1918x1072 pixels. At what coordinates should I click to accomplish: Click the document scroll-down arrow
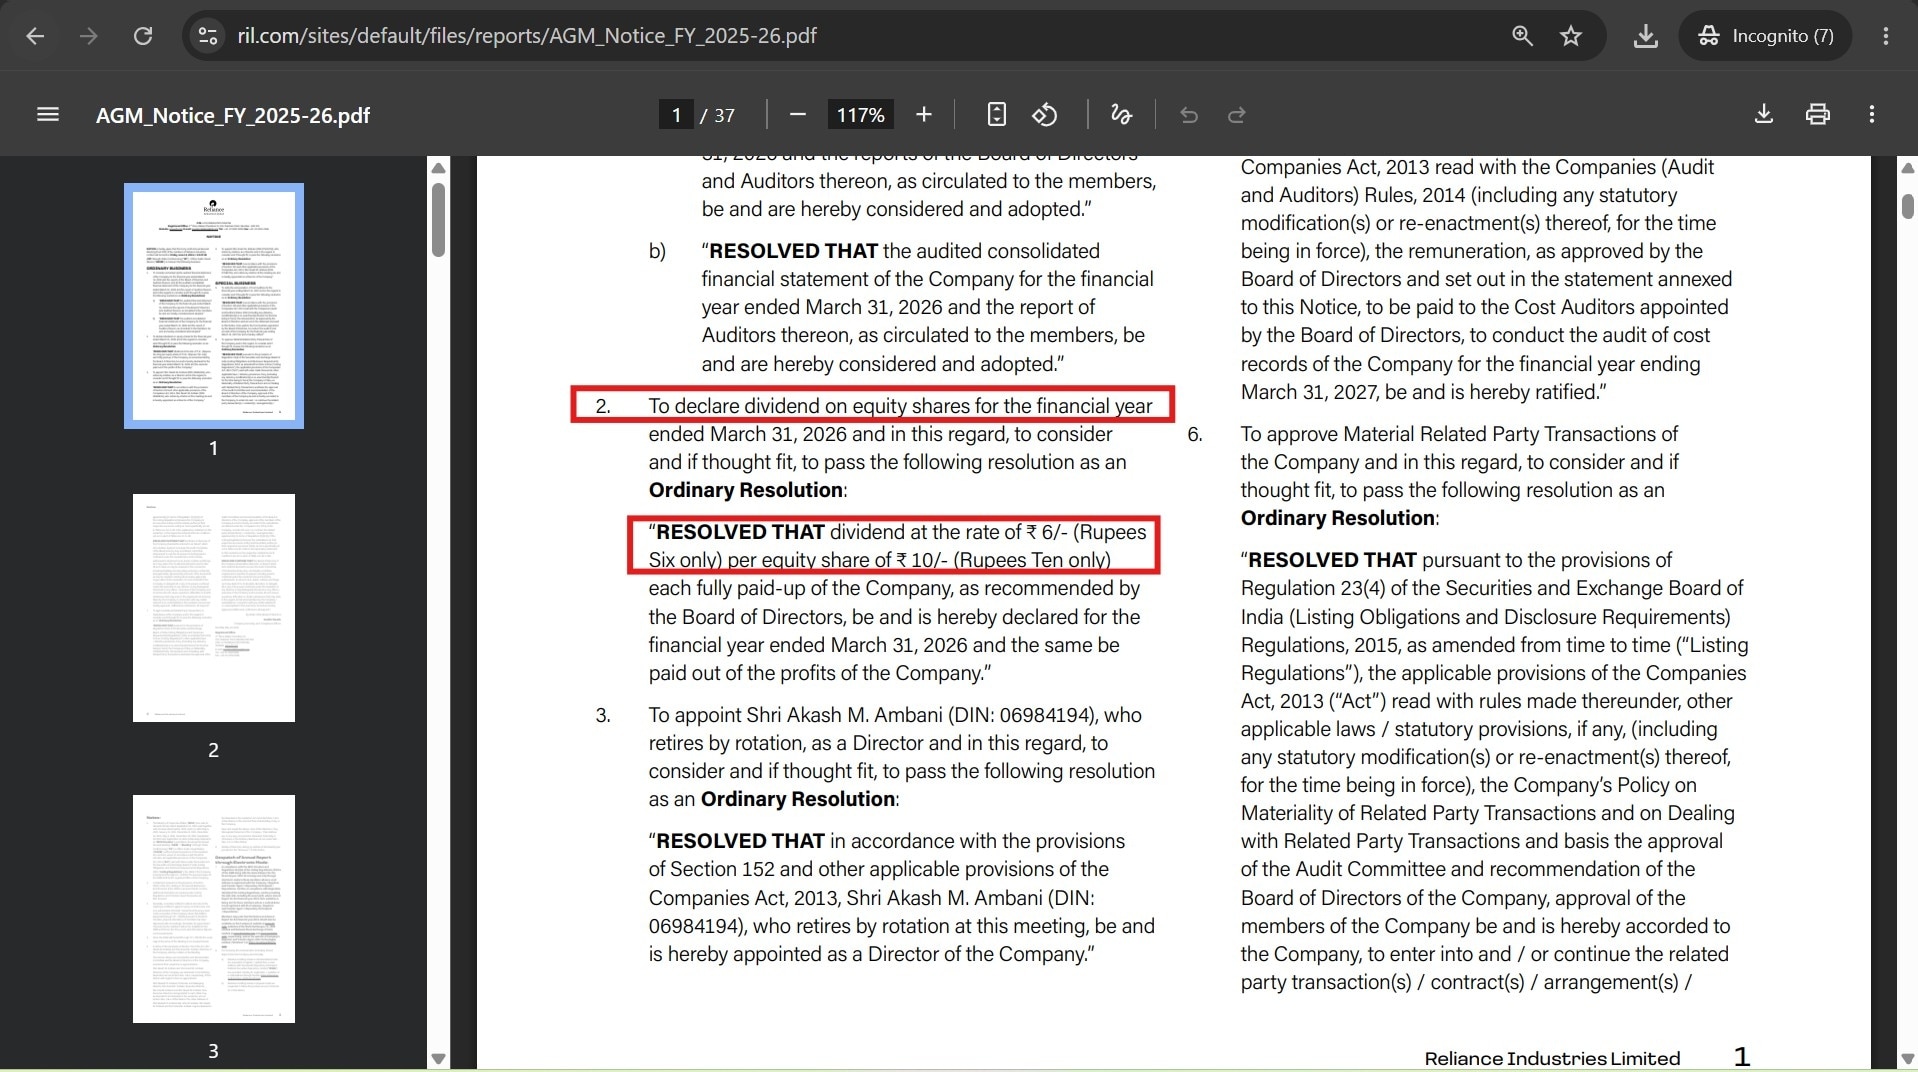click(x=1908, y=1059)
